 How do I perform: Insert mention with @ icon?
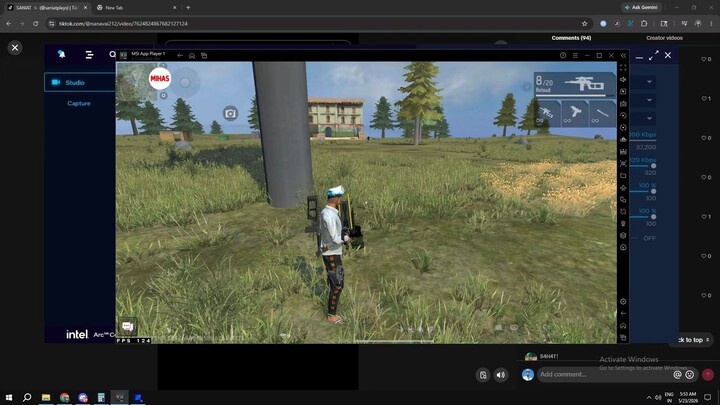[677, 375]
